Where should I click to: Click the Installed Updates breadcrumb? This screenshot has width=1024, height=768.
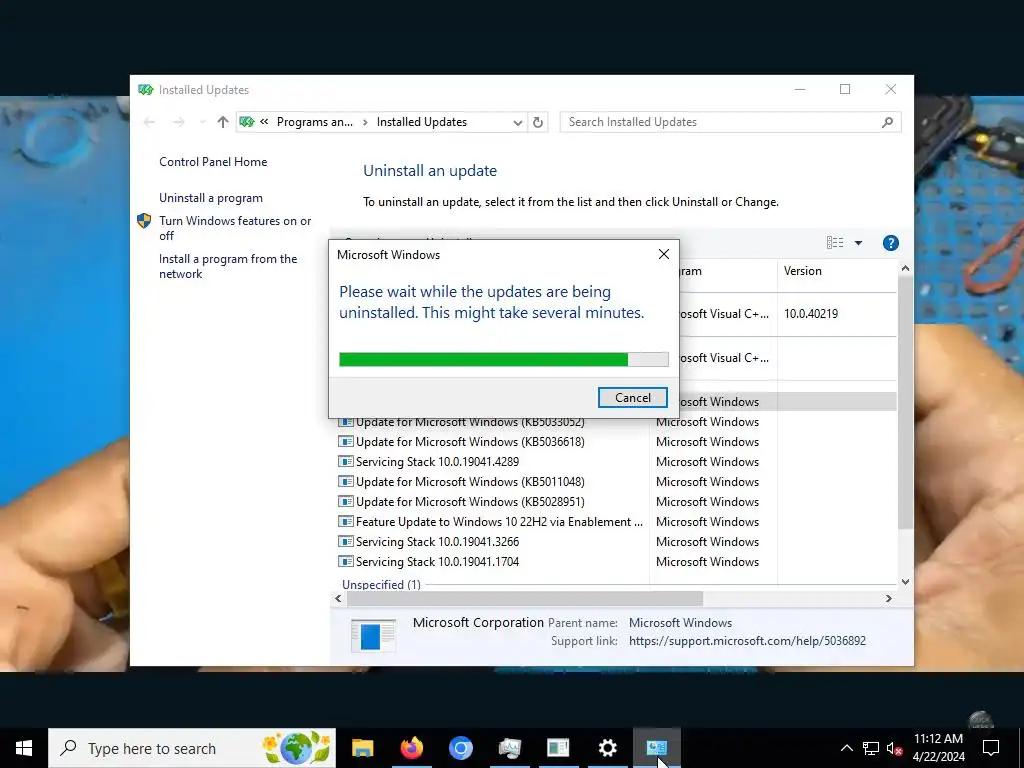[x=422, y=122]
